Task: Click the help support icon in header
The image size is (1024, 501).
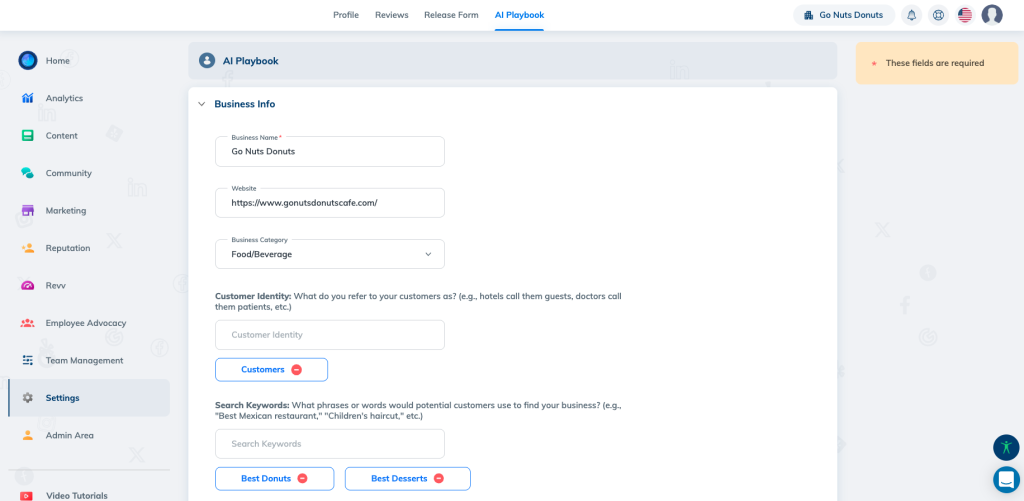Action: click(x=938, y=15)
